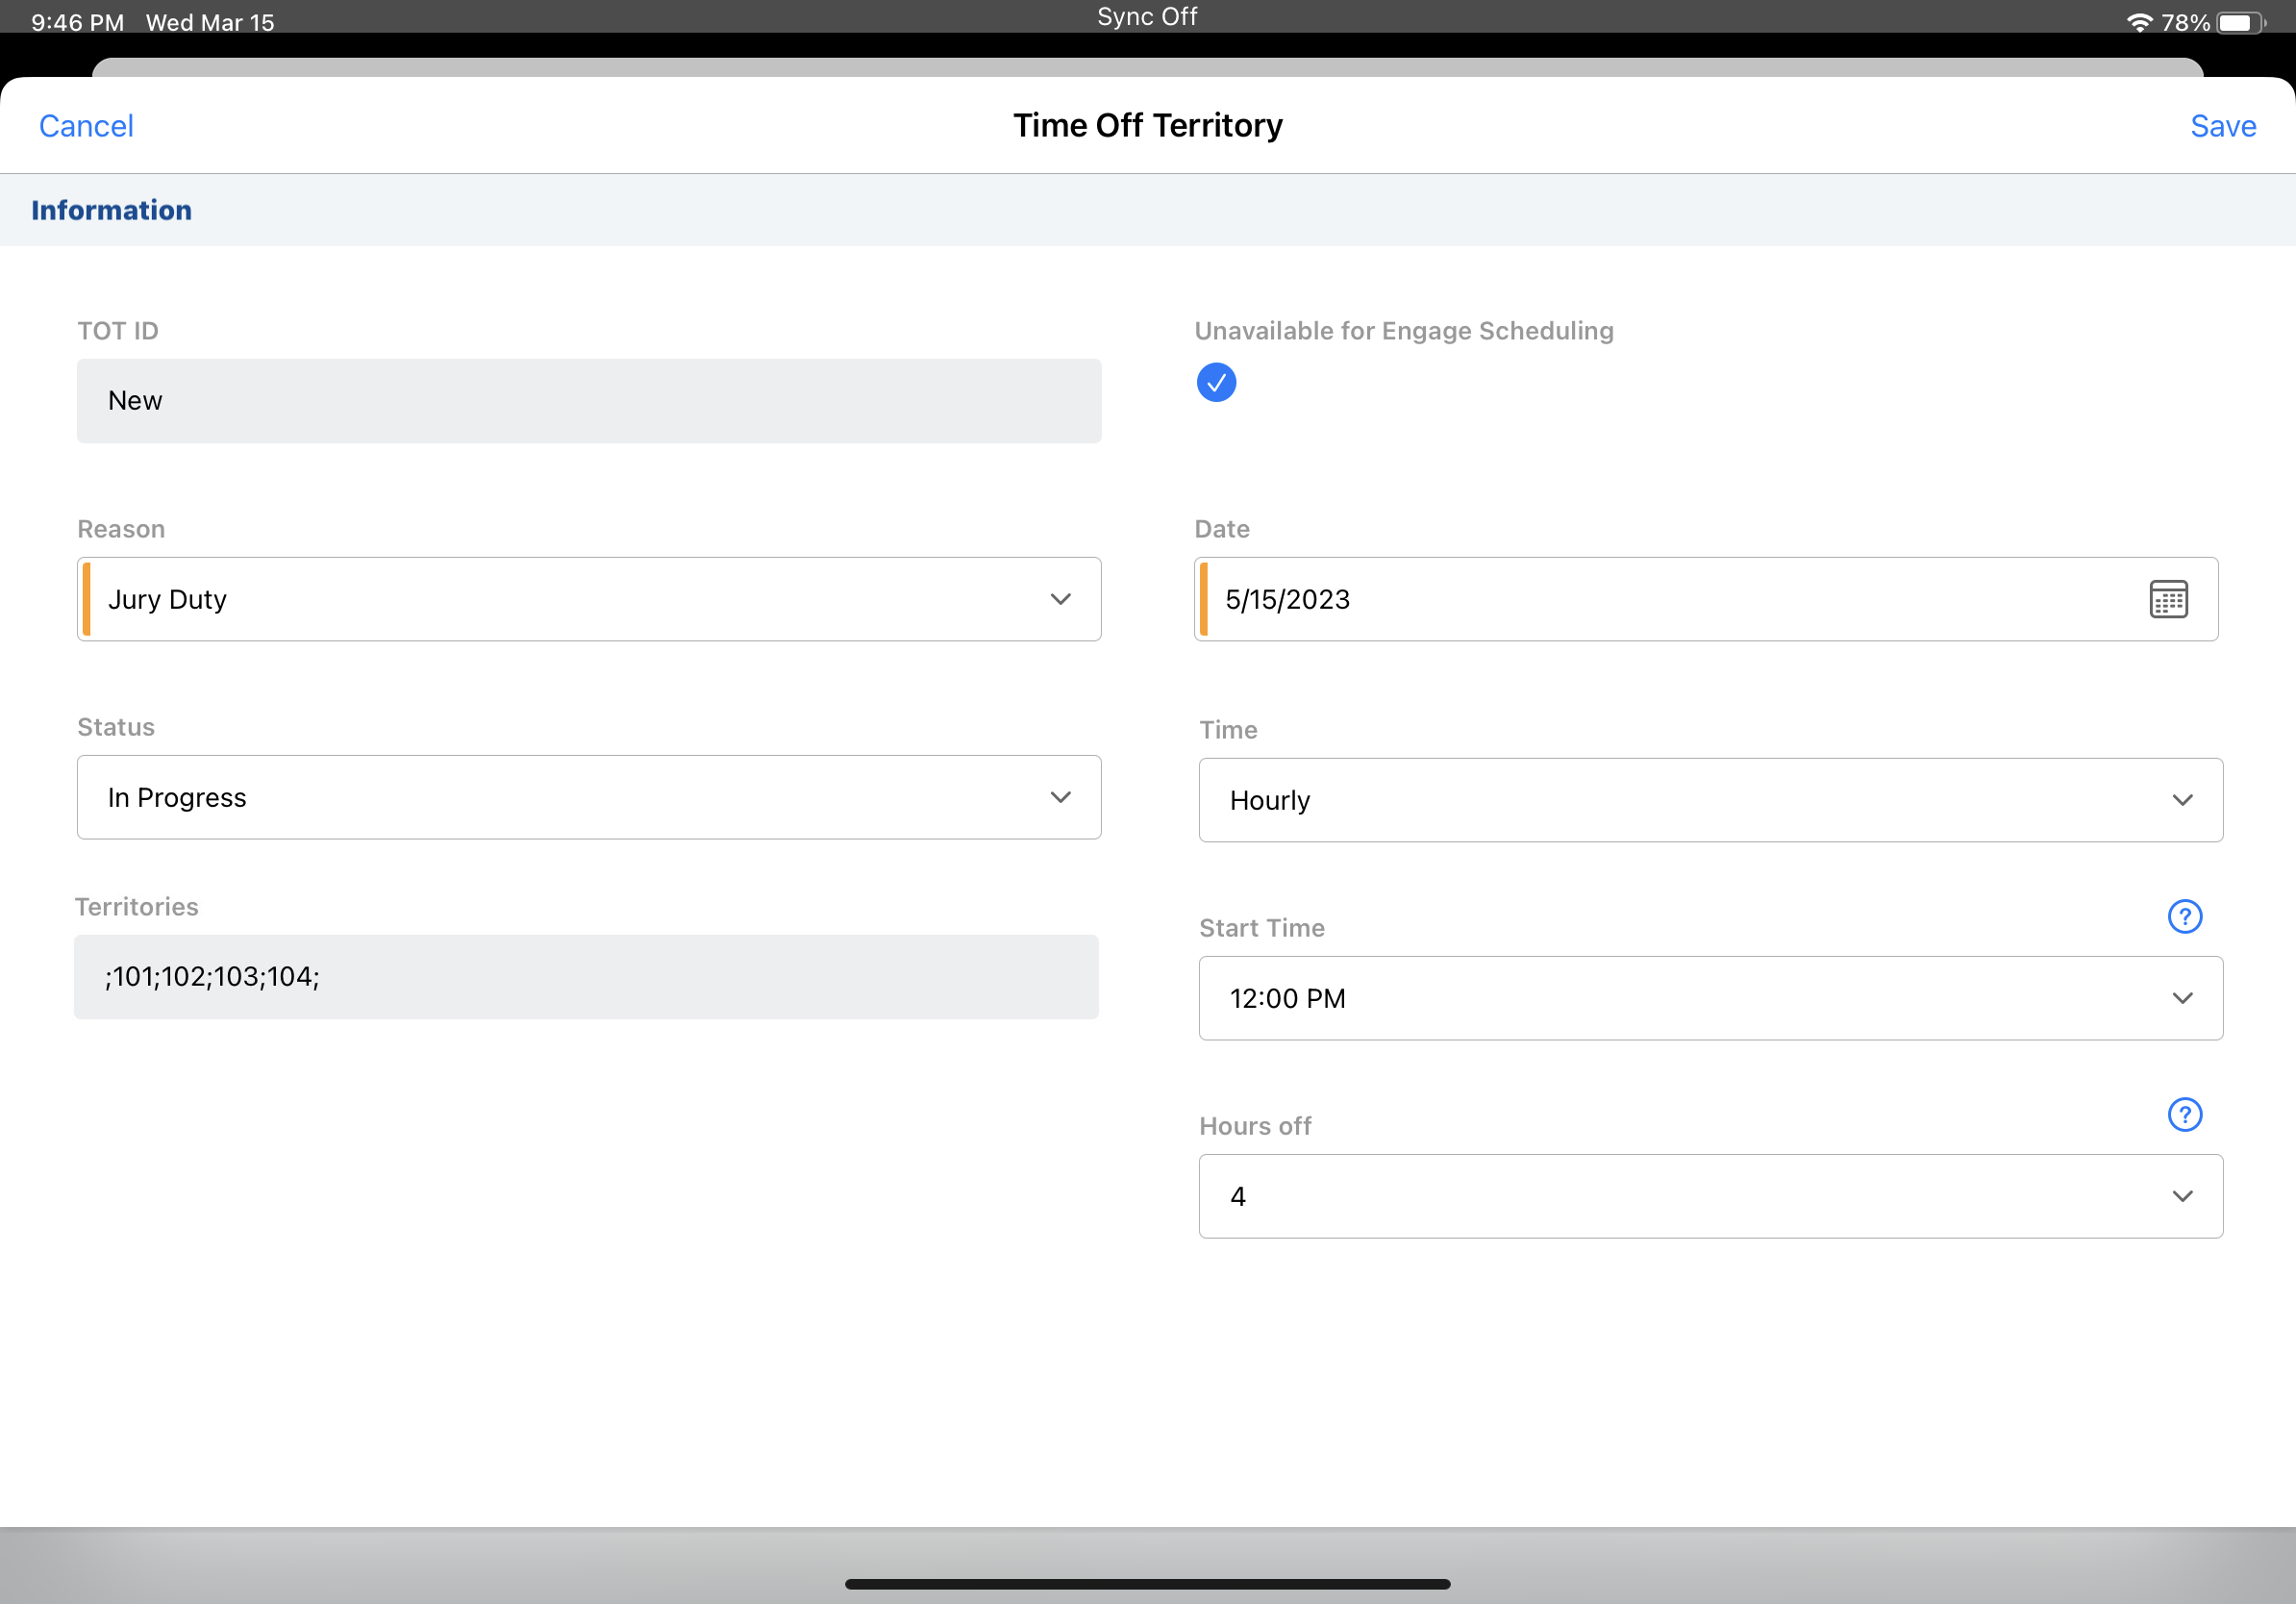Click Wed Mar 15 in the status bar

pyautogui.click(x=209, y=21)
